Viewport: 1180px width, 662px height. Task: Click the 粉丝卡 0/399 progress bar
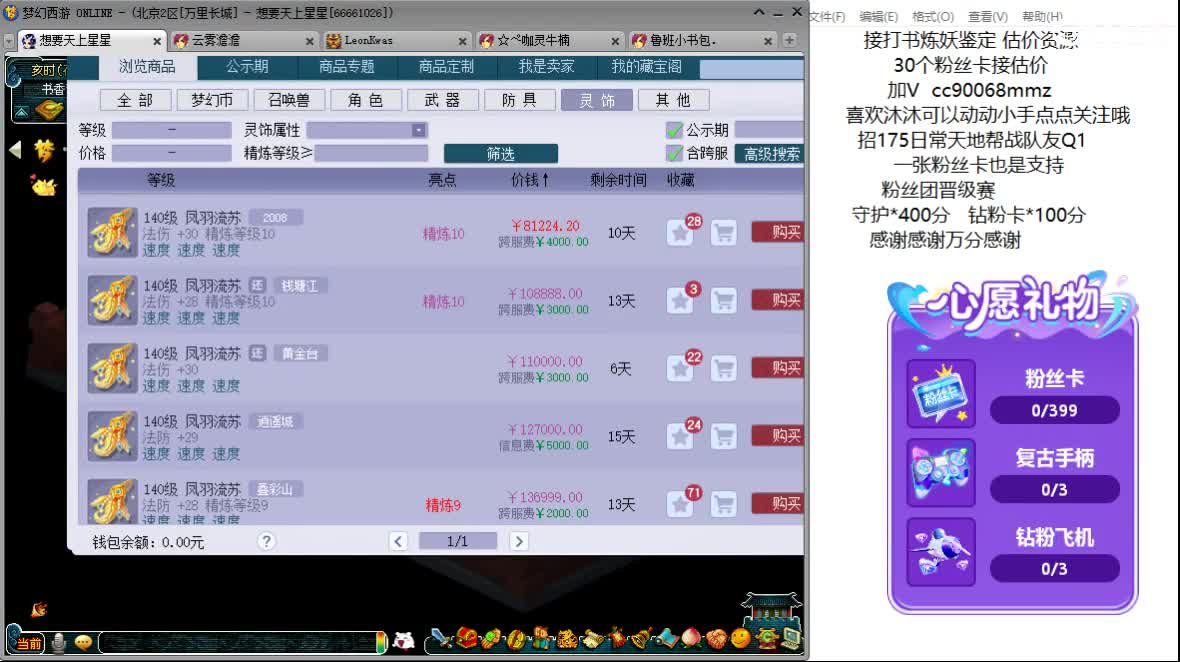coord(1055,410)
